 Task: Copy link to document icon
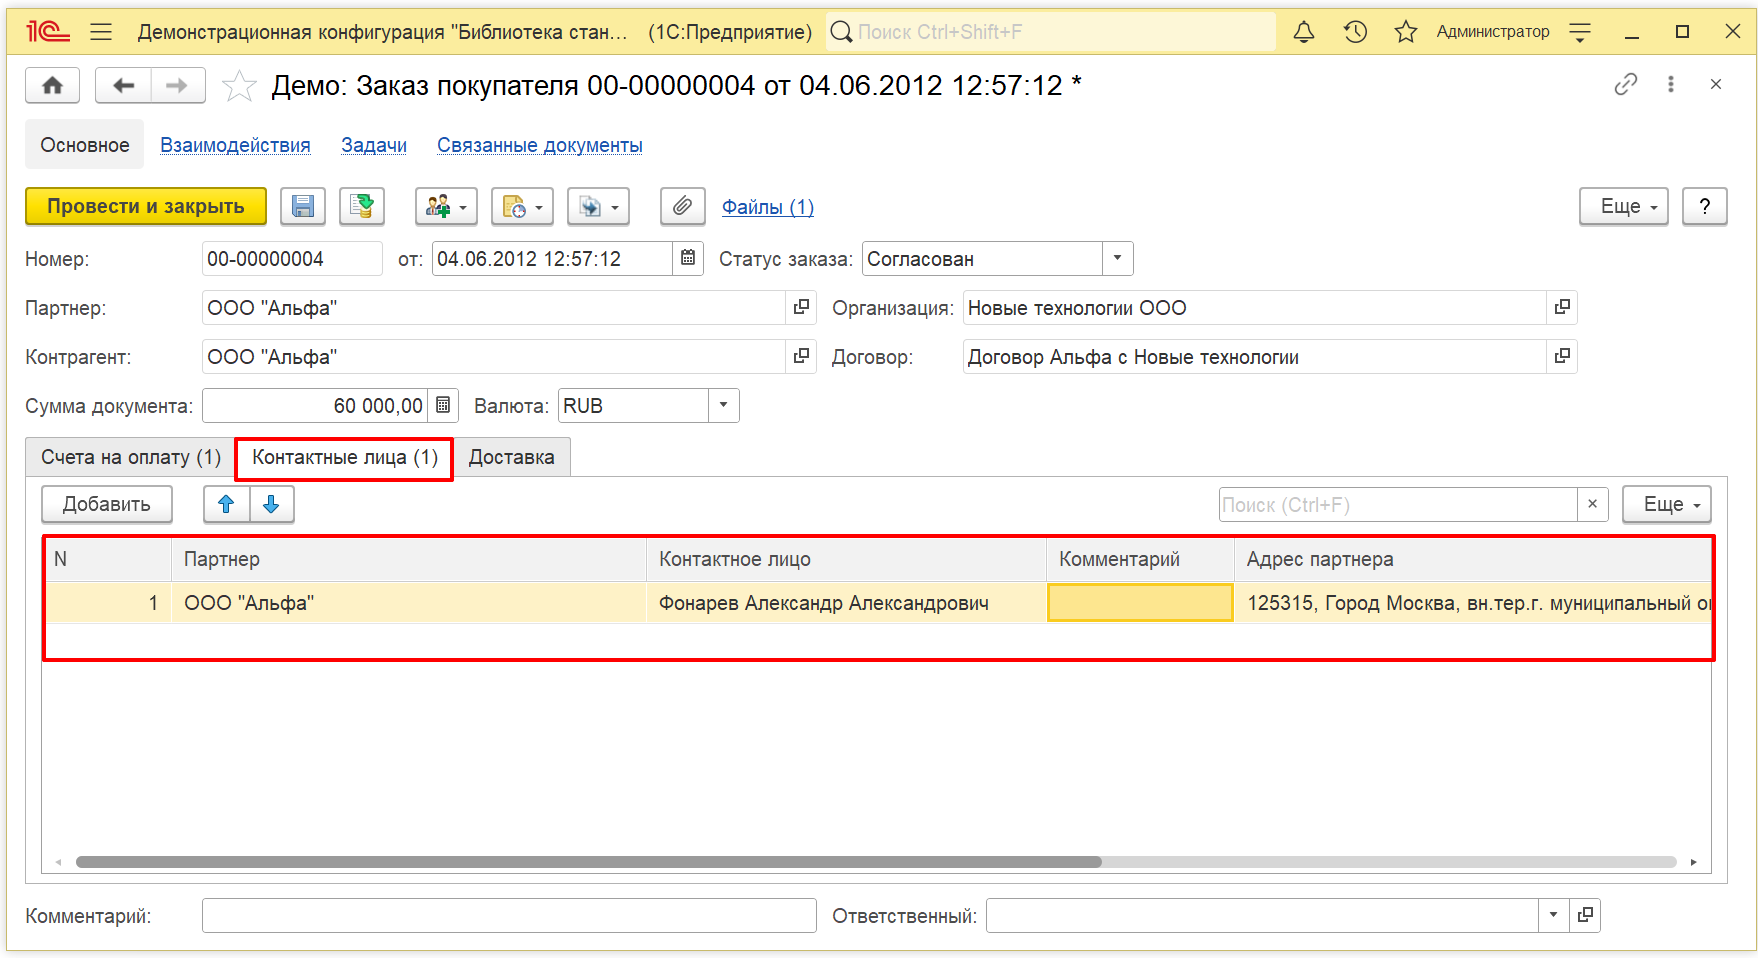coord(1626,84)
